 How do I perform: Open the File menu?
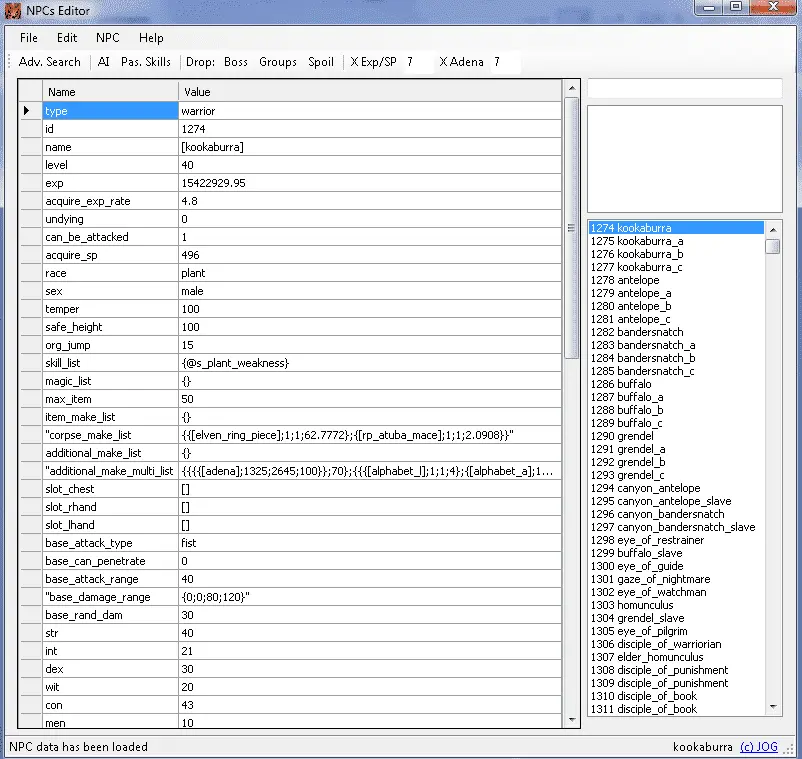click(29, 38)
